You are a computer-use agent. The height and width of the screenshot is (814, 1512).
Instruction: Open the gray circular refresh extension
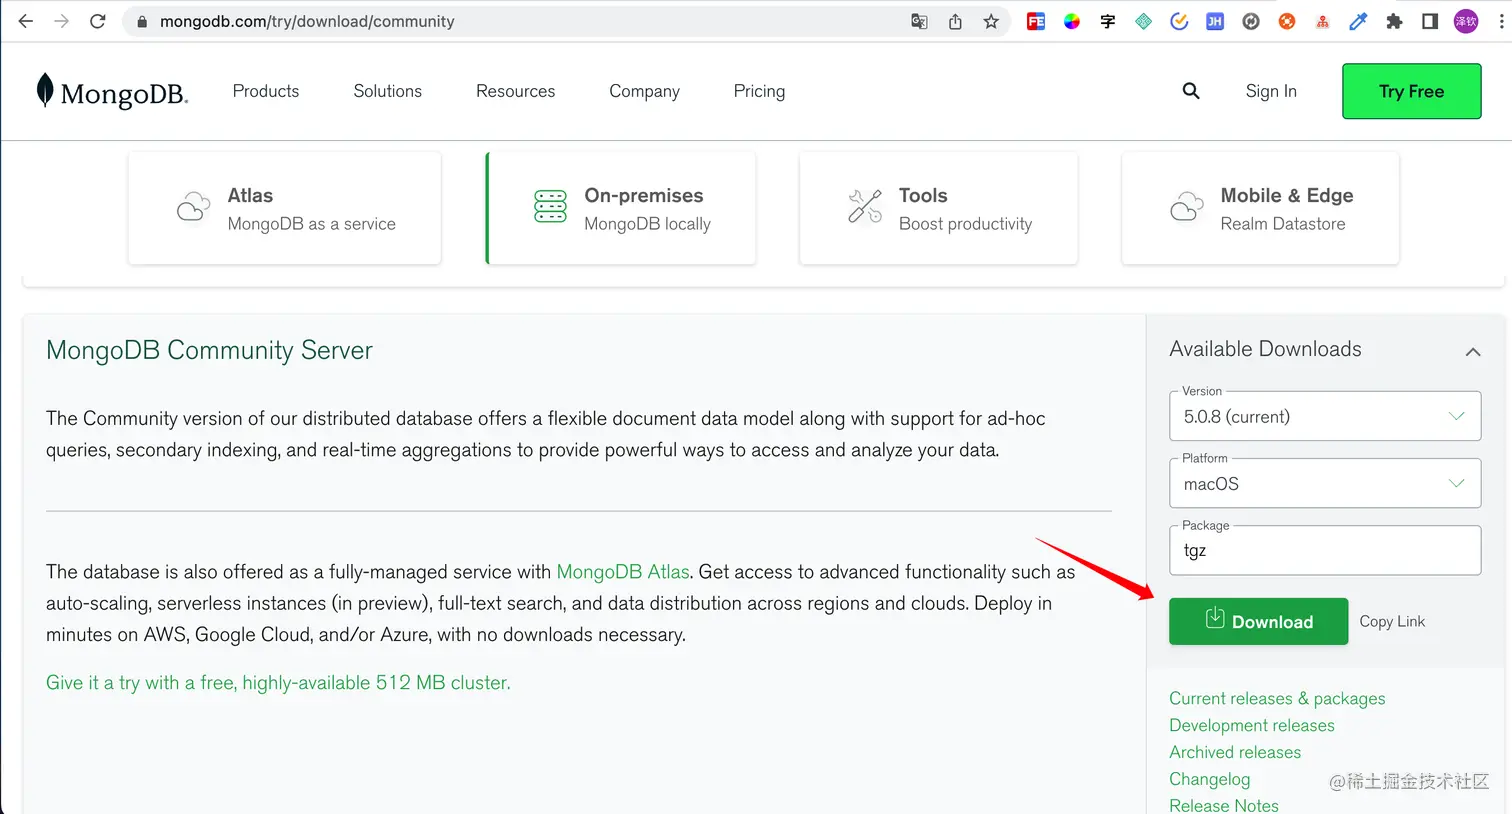click(x=1251, y=21)
